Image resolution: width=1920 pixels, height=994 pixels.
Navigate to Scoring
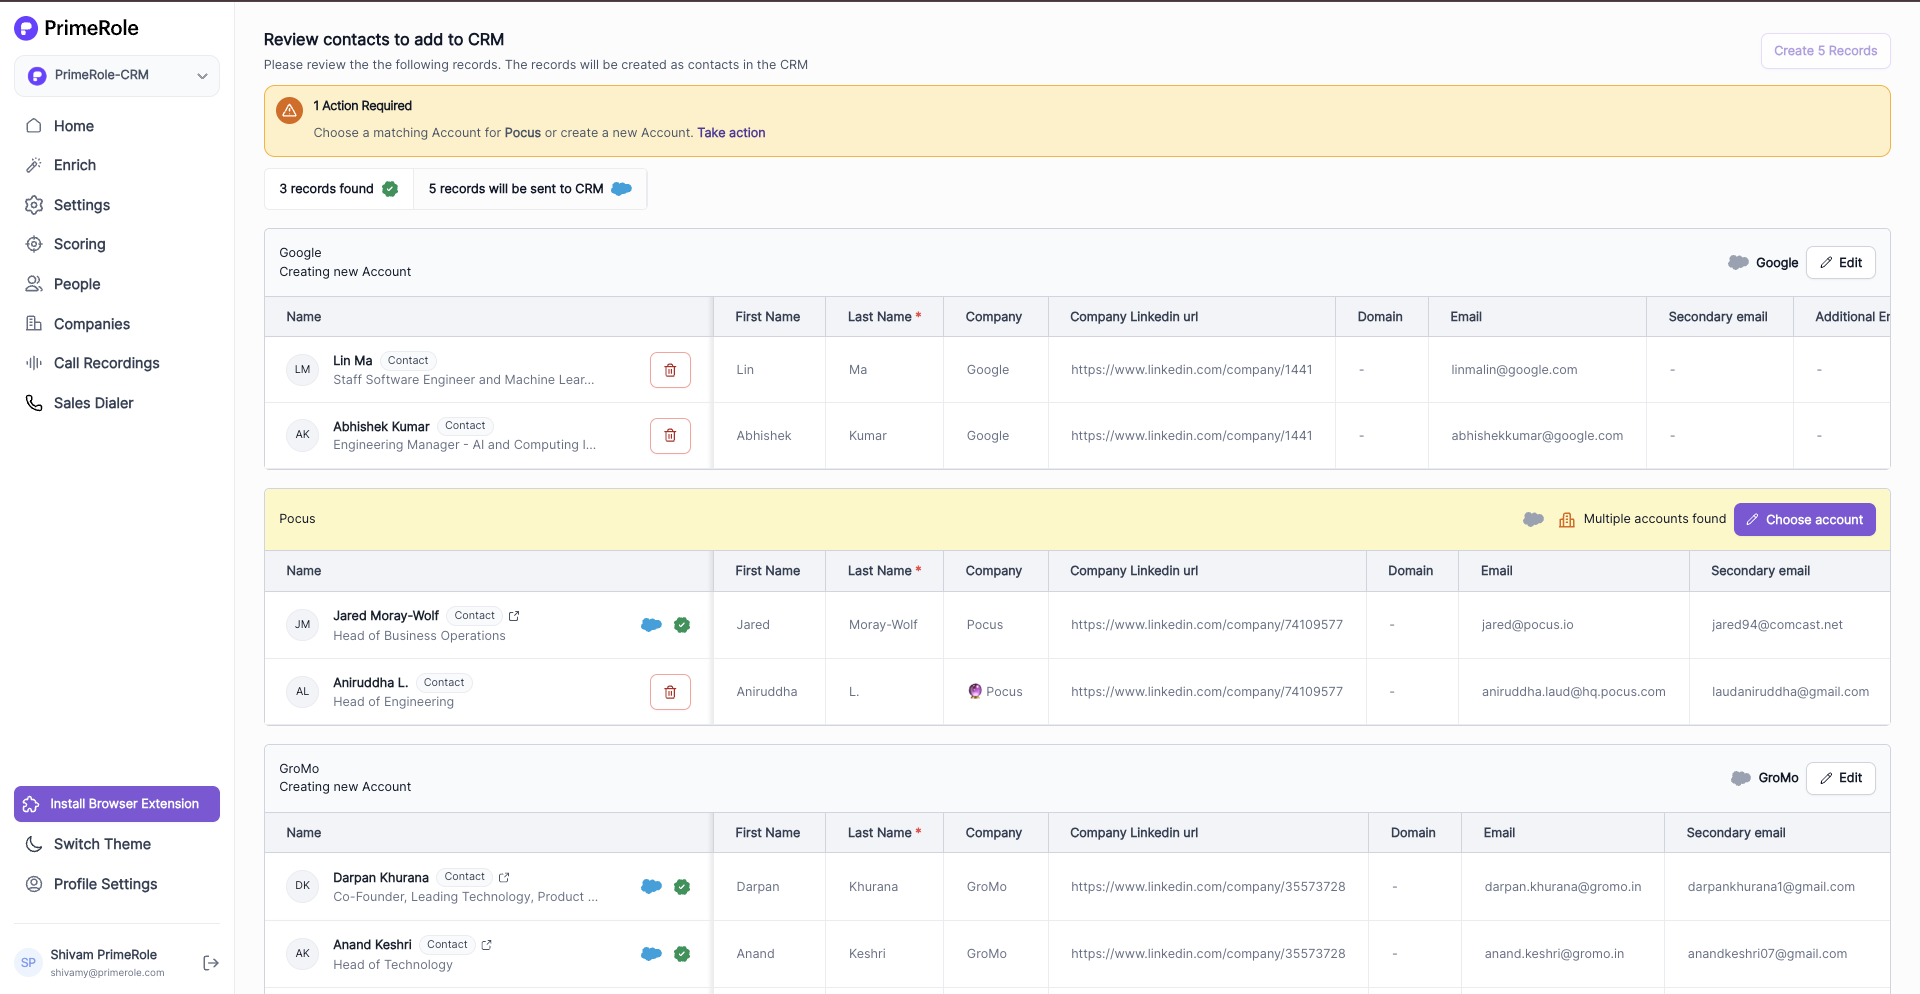point(80,244)
